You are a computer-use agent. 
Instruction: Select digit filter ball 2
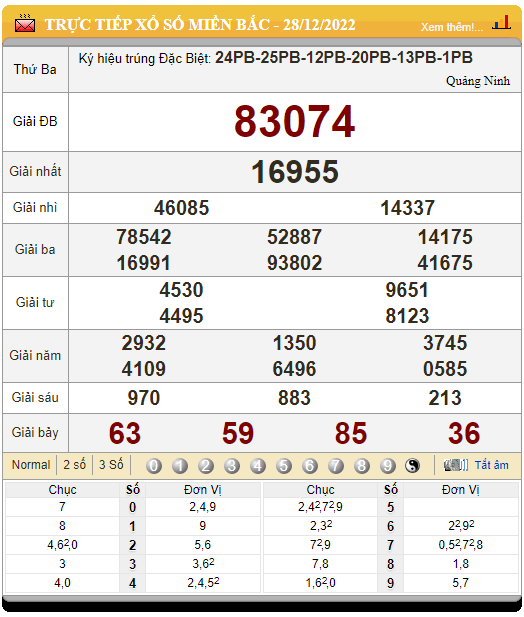click(206, 466)
